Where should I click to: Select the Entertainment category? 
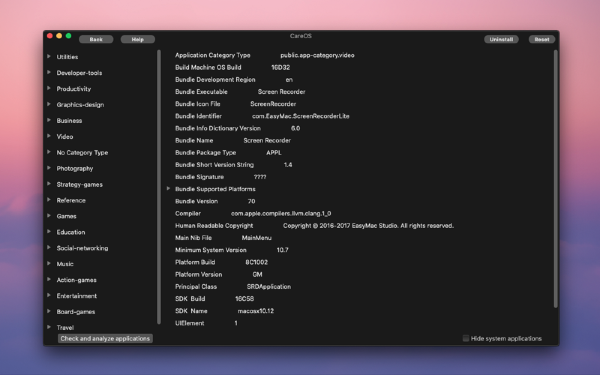click(x=77, y=296)
